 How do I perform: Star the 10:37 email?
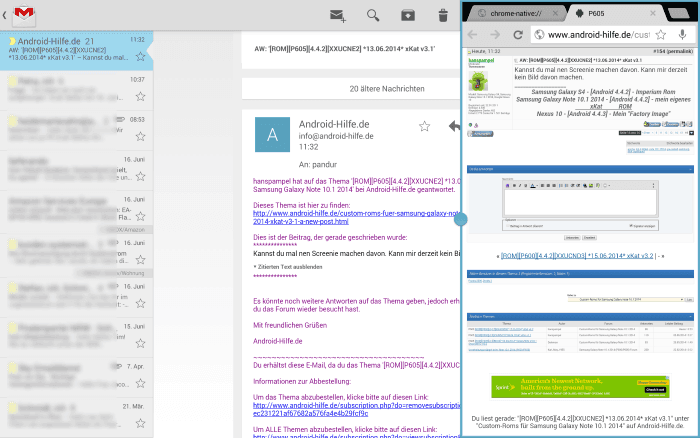(141, 96)
